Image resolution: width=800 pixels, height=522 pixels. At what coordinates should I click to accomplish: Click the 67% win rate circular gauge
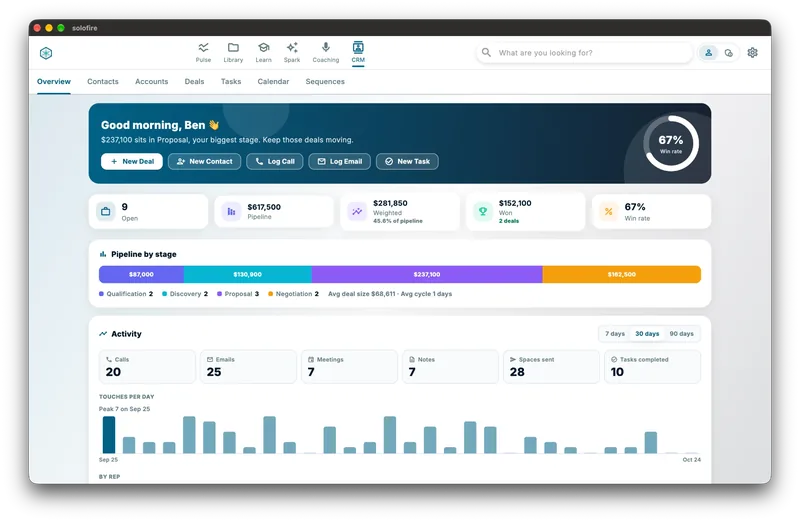click(x=671, y=143)
